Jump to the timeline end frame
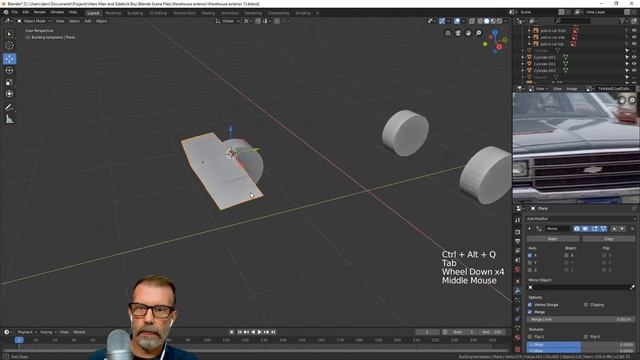The image size is (640, 360). (x=273, y=332)
